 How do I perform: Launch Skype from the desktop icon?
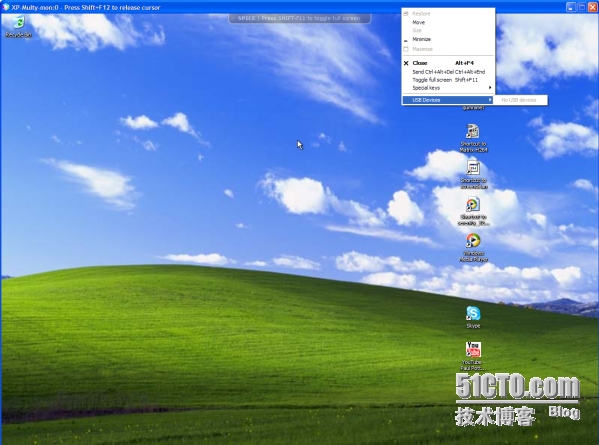473,317
